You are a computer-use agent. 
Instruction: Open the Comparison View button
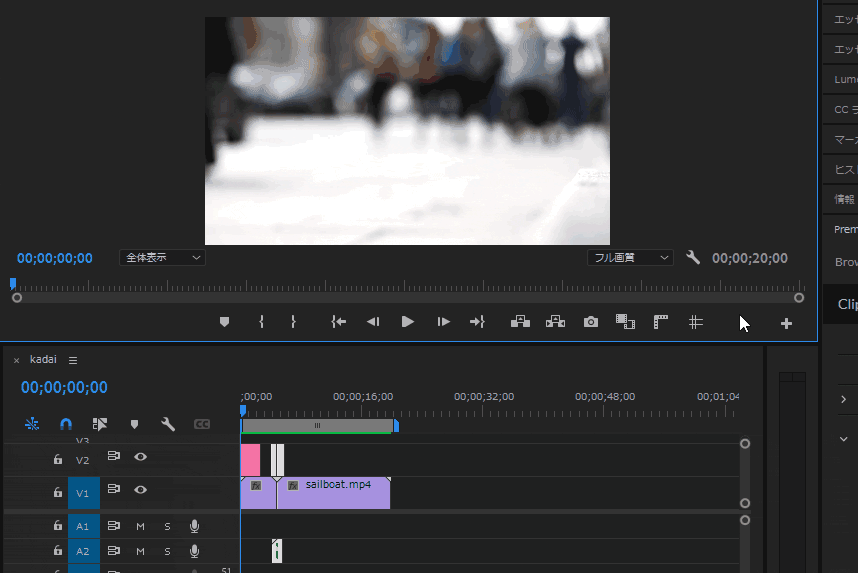pyautogui.click(x=625, y=322)
